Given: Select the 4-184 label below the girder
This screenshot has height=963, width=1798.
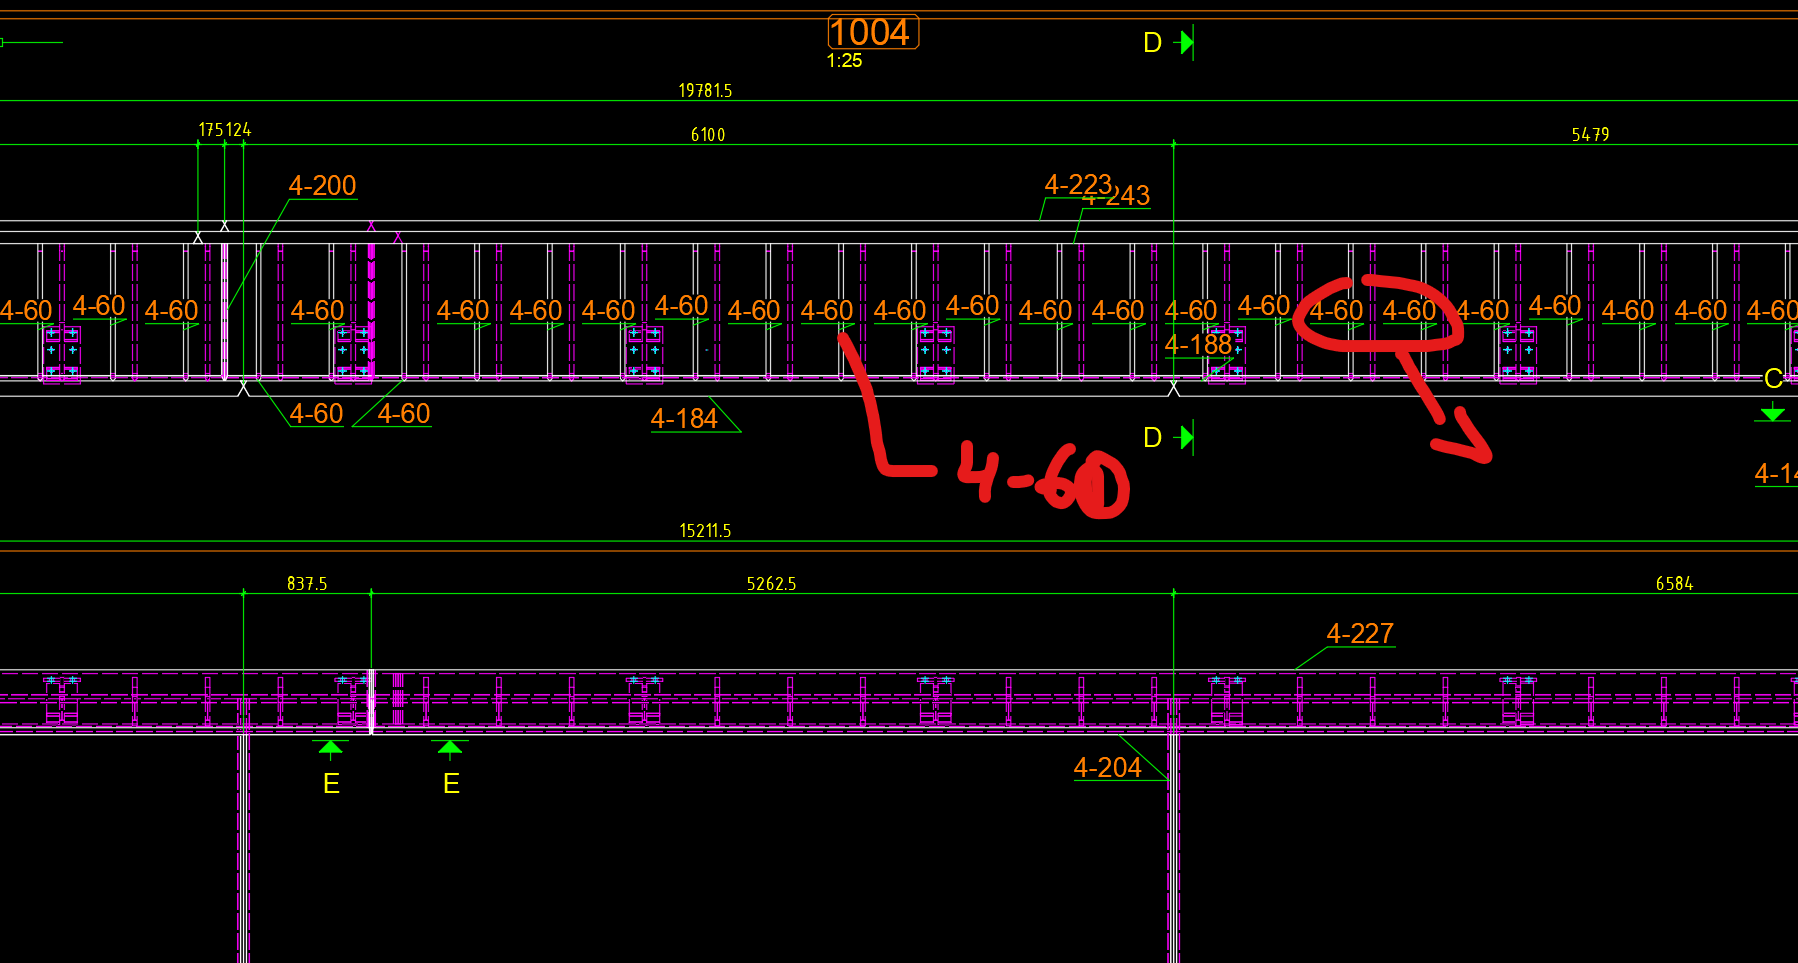Looking at the screenshot, I should (683, 418).
